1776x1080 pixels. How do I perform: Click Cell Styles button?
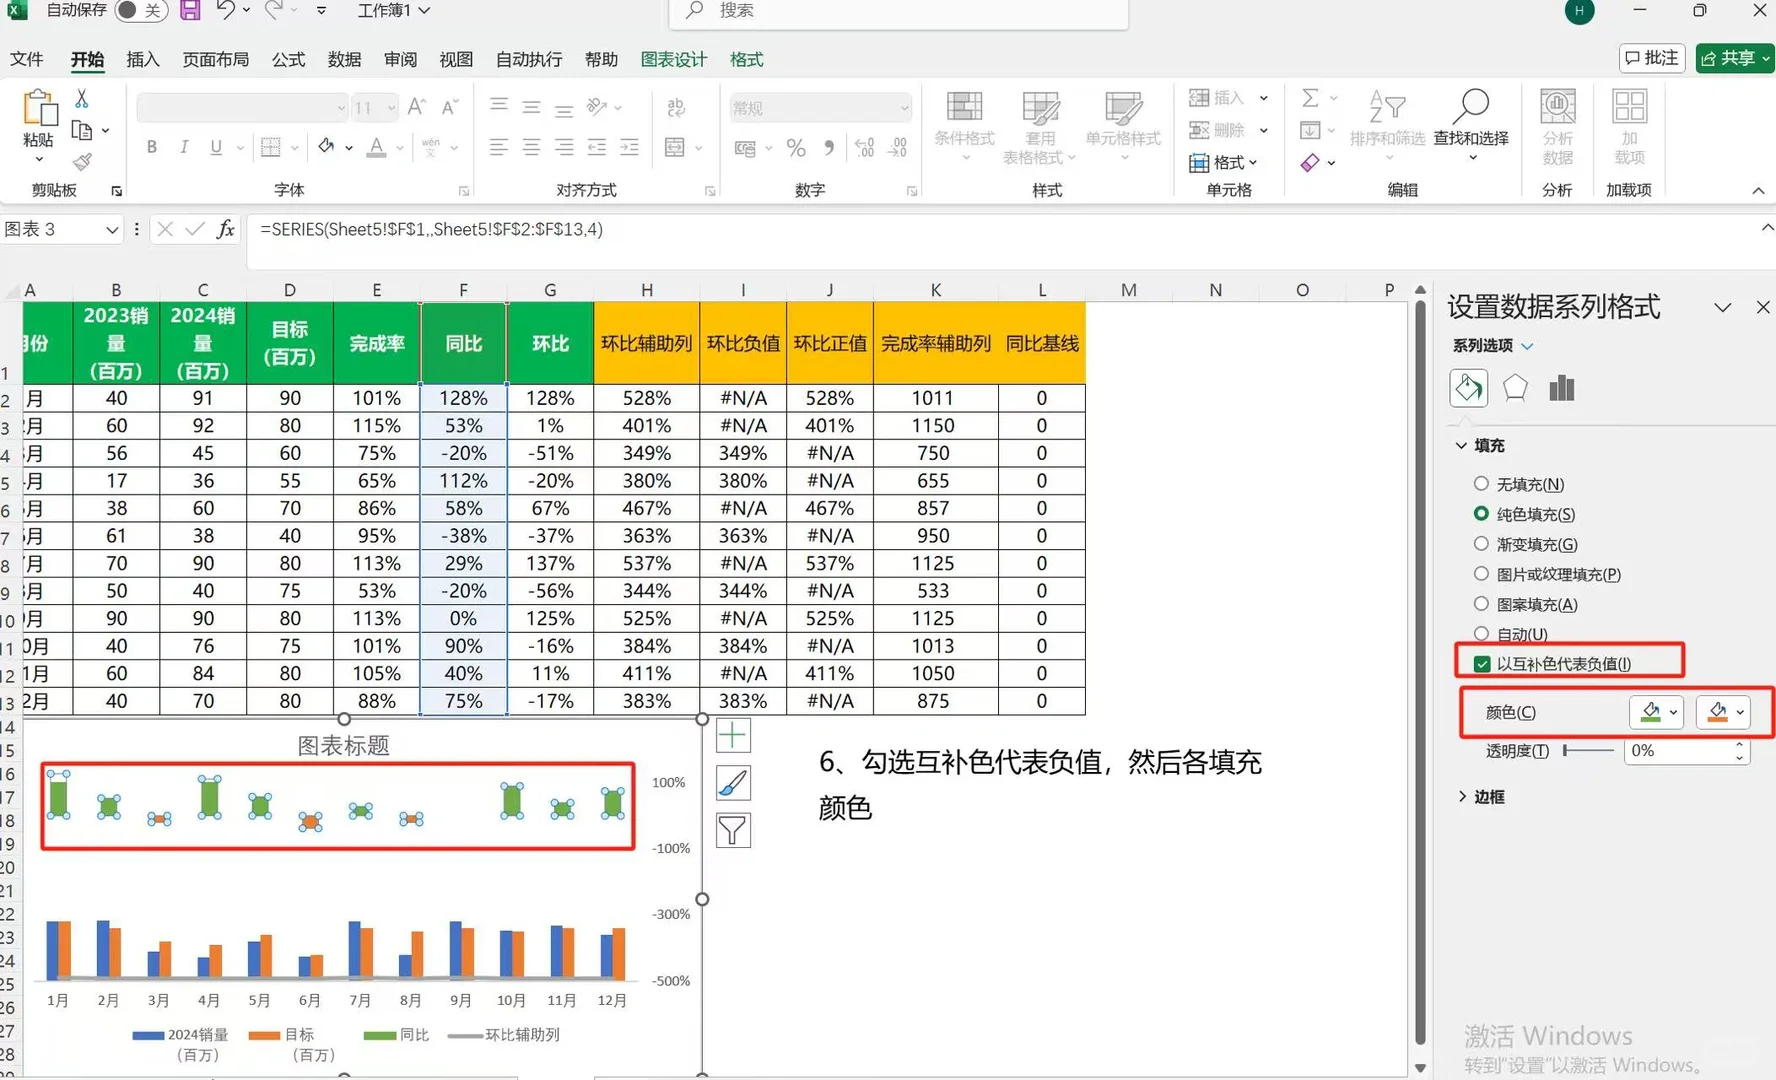[1123, 124]
